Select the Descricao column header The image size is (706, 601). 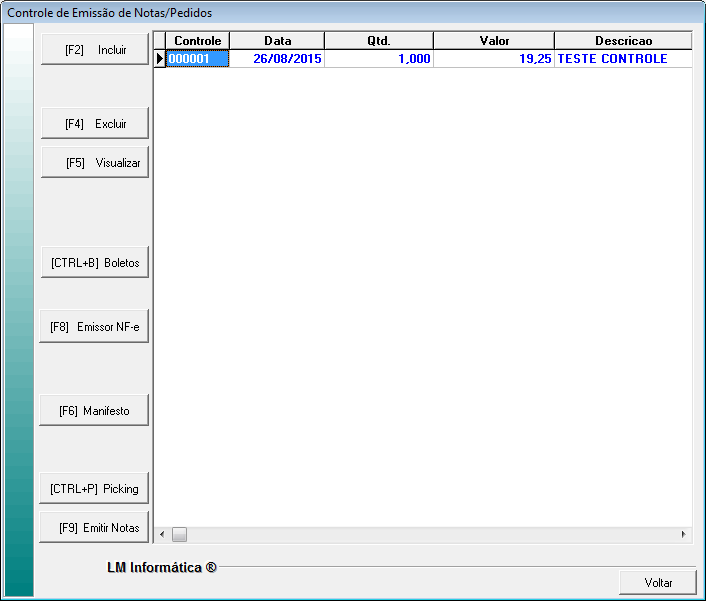(622, 41)
